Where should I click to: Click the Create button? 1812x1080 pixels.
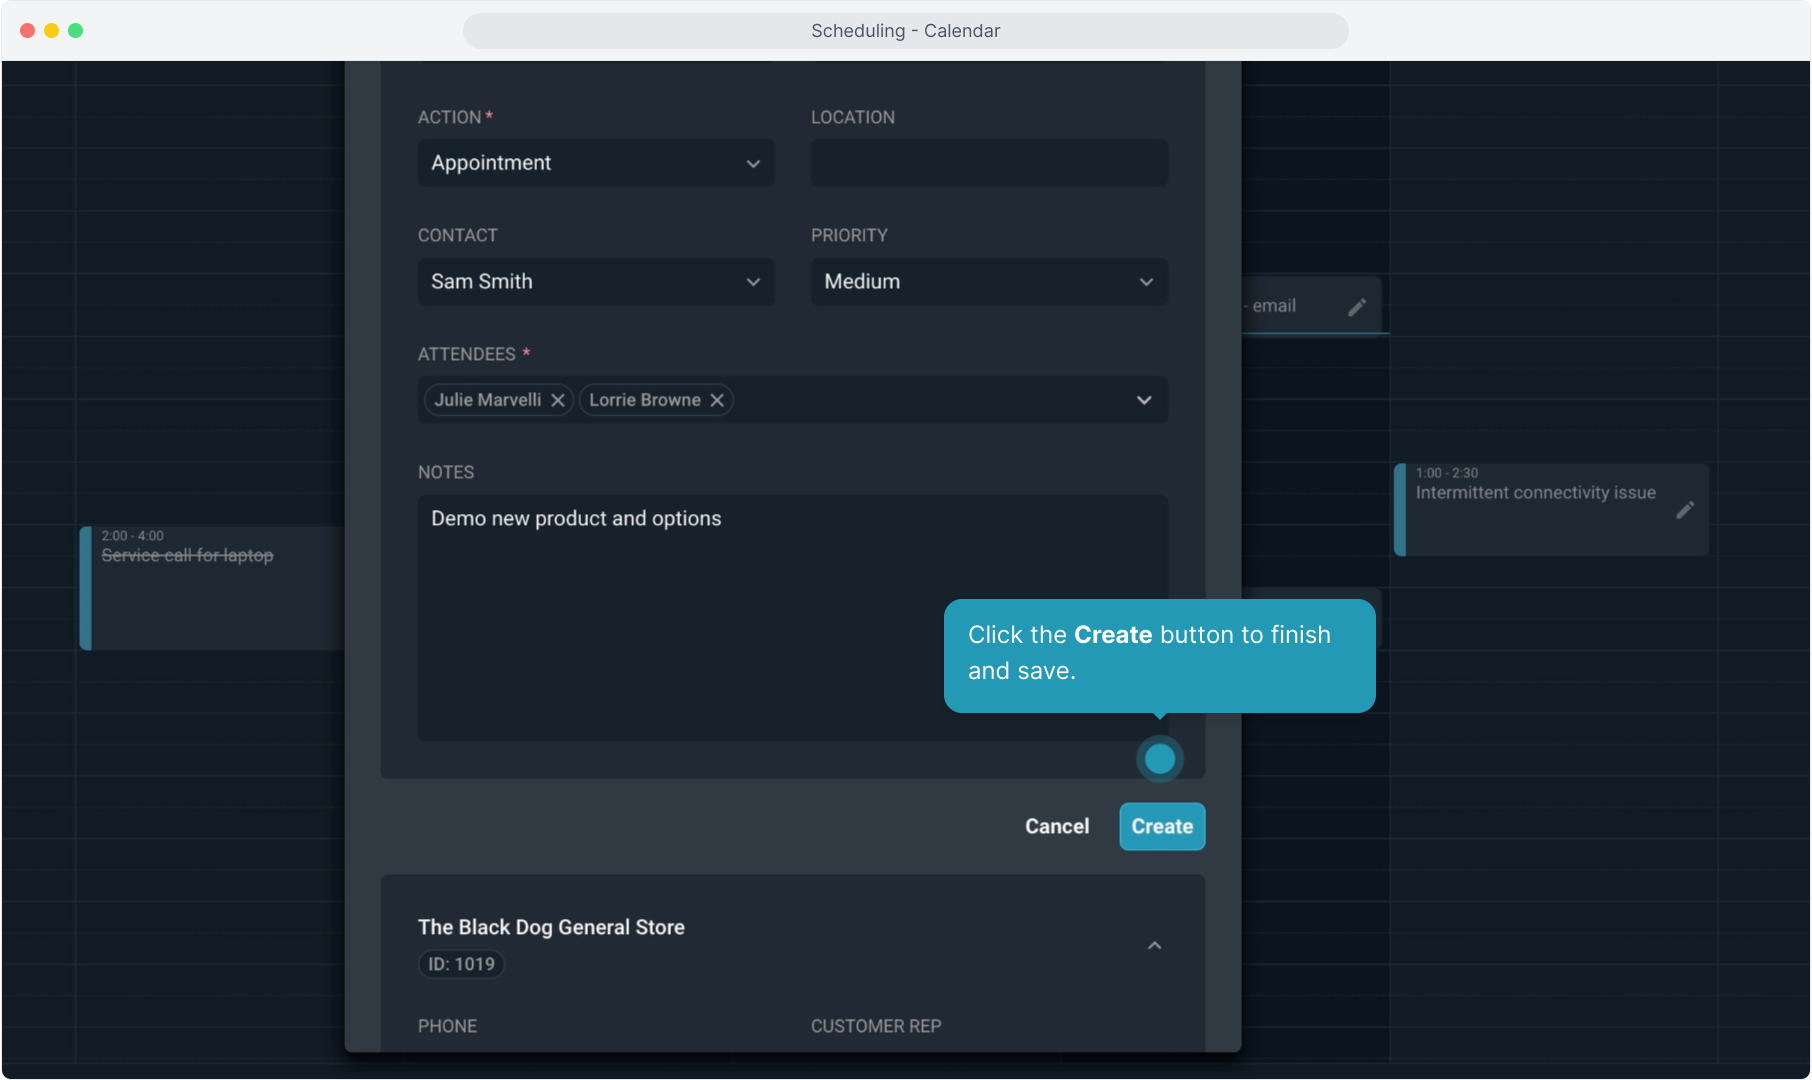[1161, 827]
